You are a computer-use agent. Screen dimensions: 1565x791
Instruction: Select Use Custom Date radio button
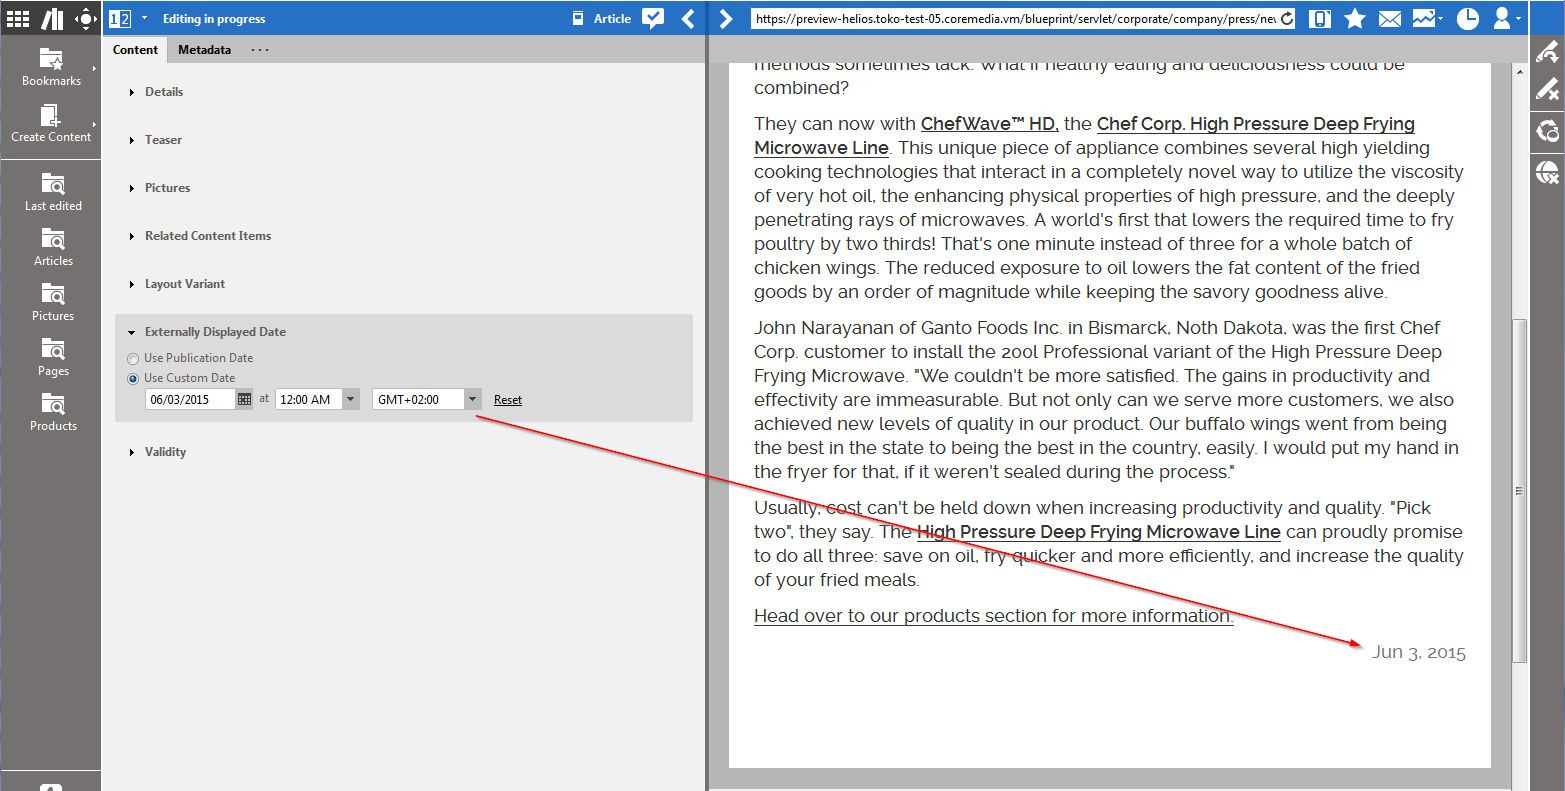pyautogui.click(x=133, y=379)
